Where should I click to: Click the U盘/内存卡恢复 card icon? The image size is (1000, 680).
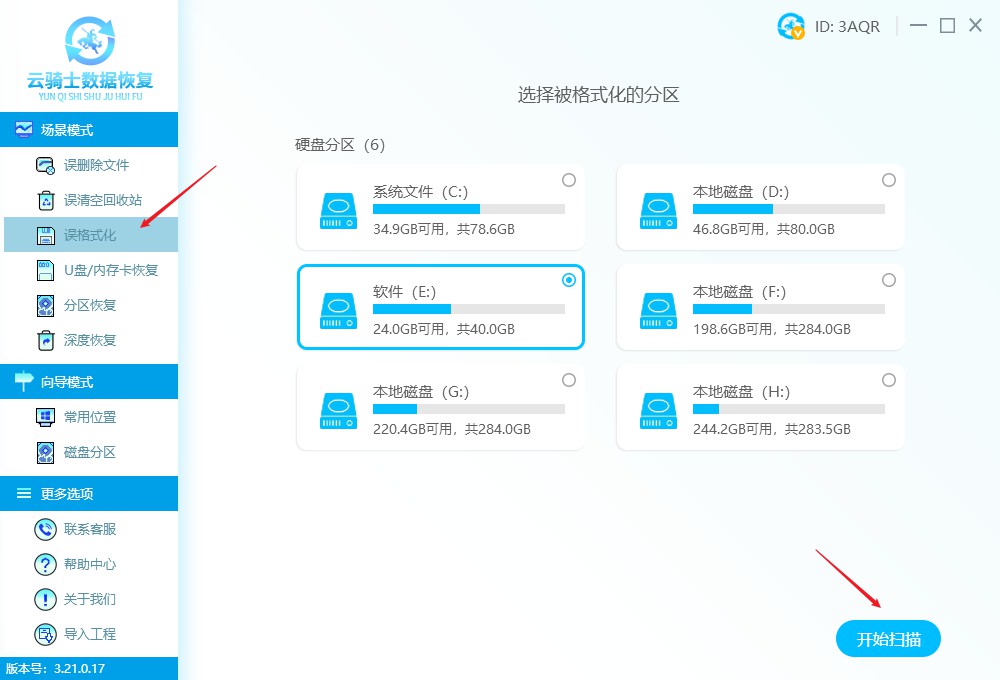(45, 270)
